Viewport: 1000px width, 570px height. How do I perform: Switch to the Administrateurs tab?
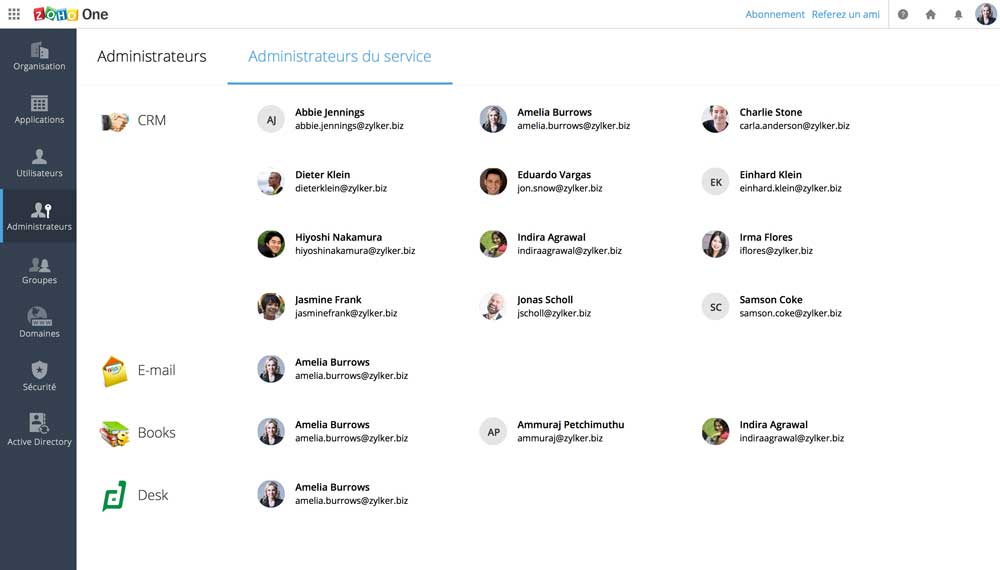pyautogui.click(x=152, y=56)
